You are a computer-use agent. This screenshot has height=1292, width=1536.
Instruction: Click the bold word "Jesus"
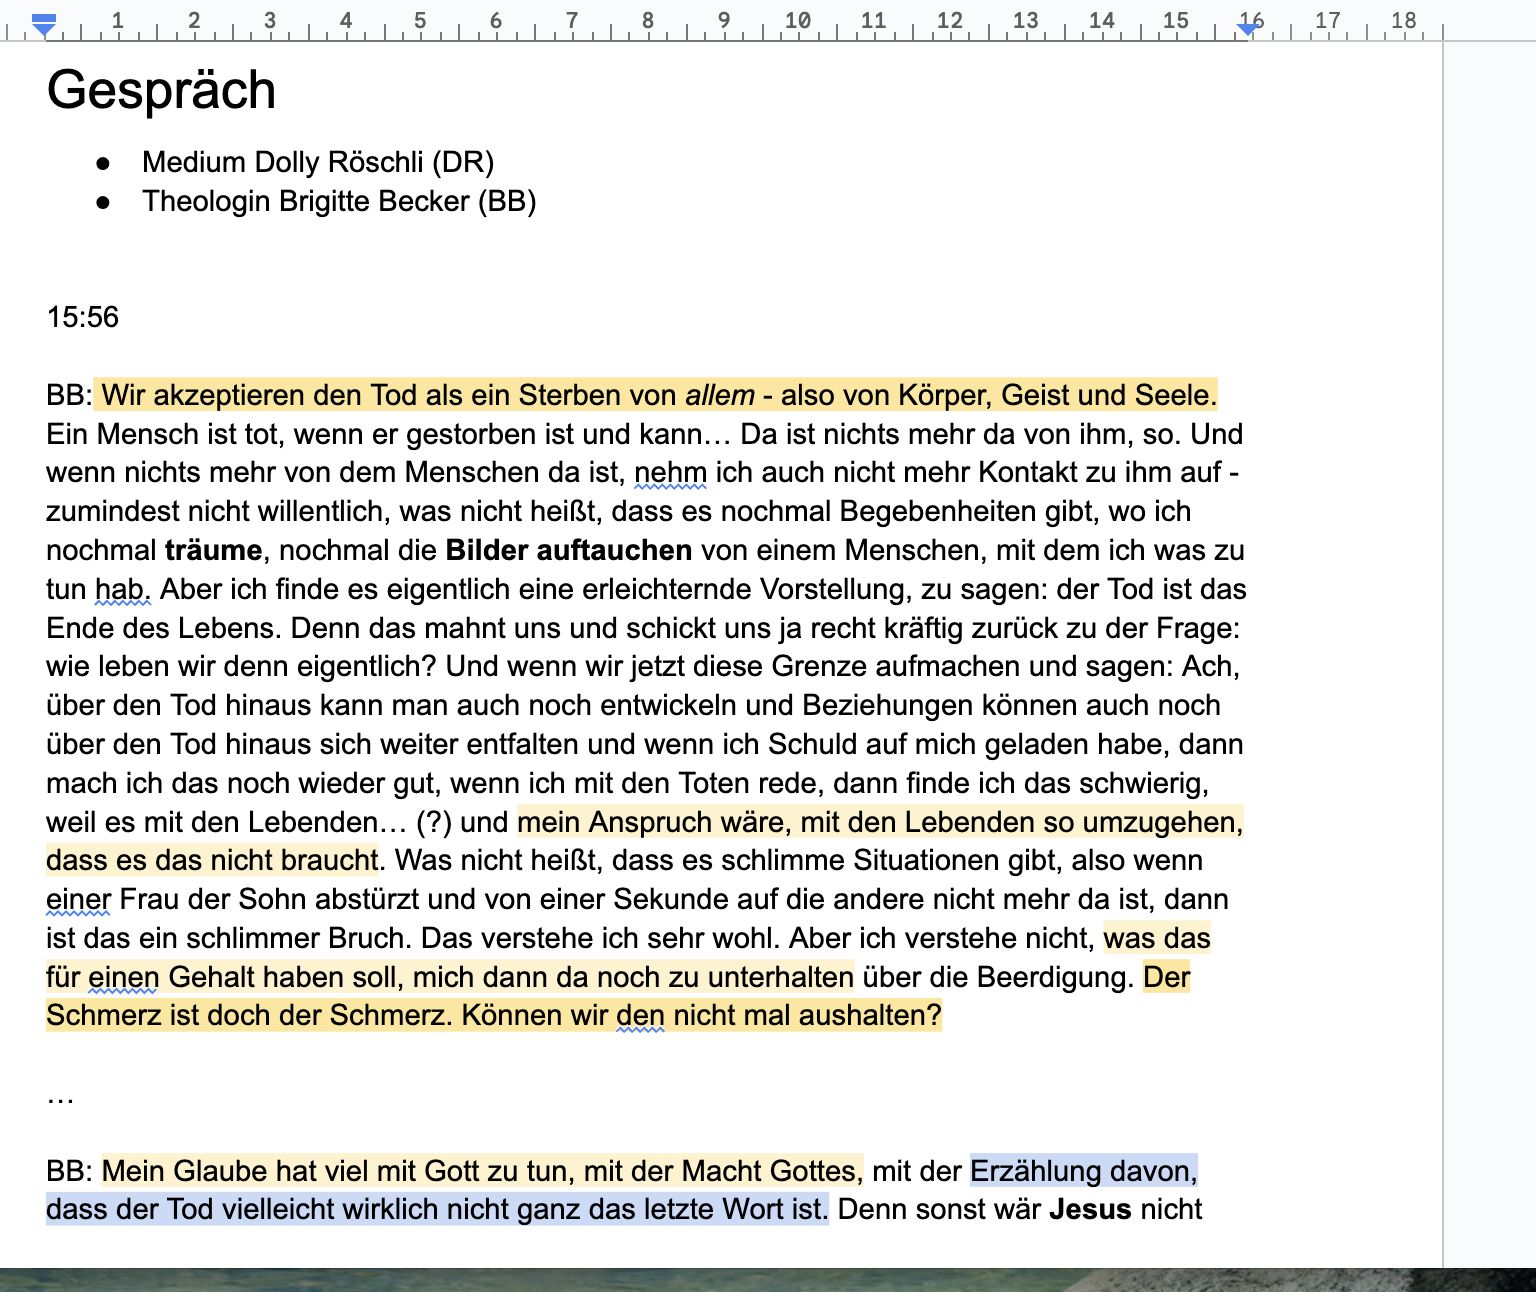click(1089, 1210)
